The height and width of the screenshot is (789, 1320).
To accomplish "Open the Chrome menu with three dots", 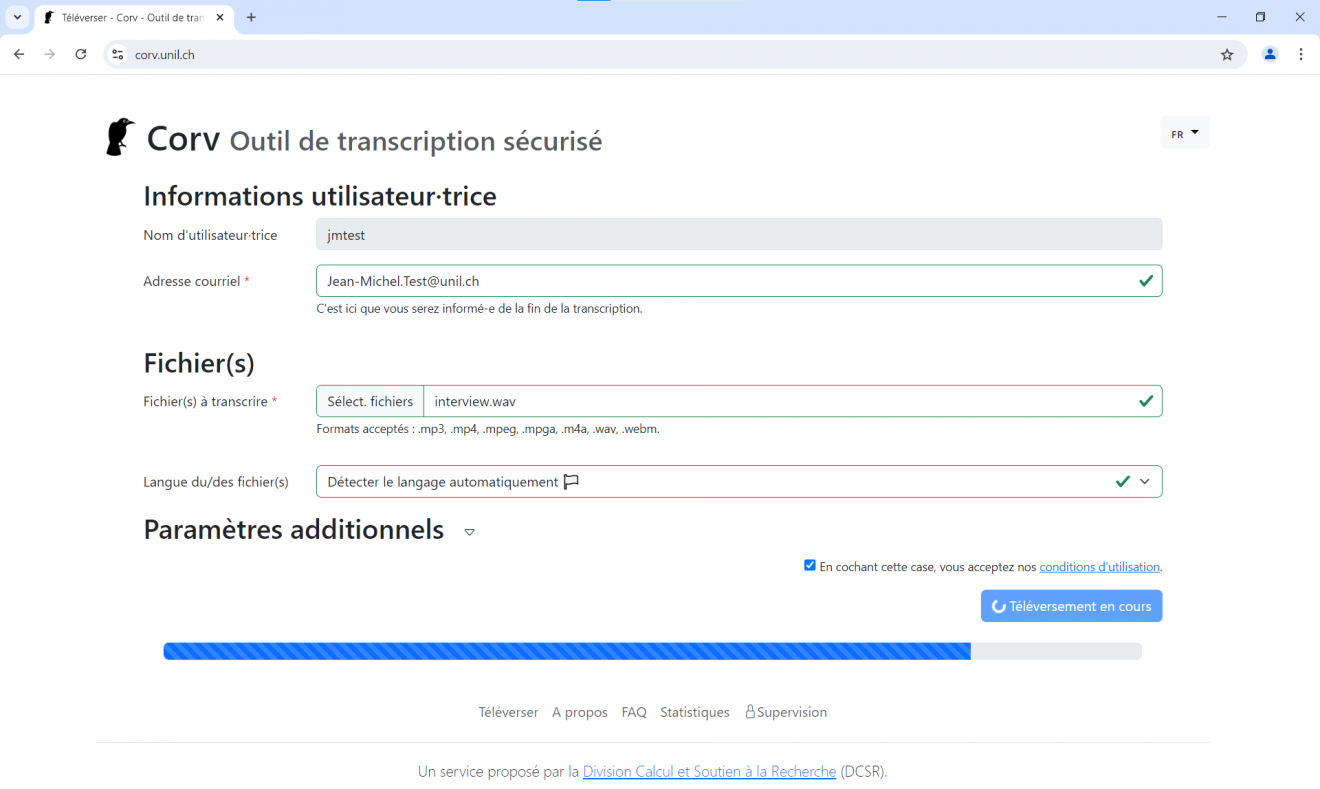I will coord(1301,54).
